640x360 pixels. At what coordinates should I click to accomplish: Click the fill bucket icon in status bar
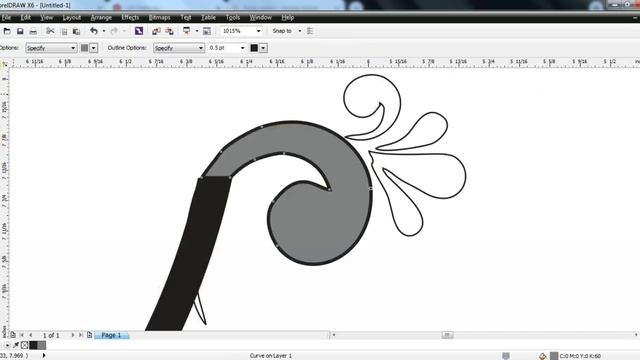(x=542, y=356)
